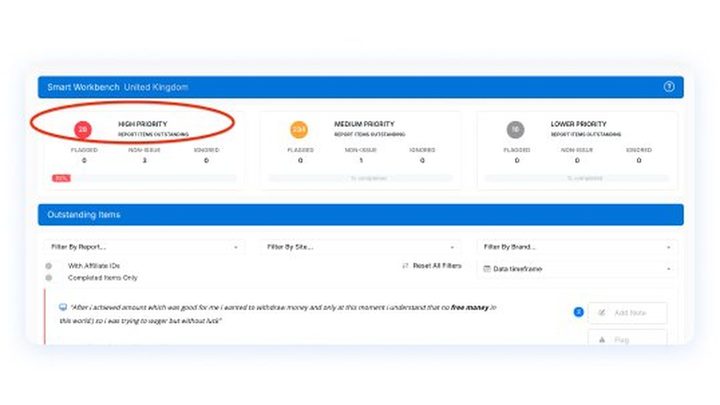Click the blue circular badge near Add Note
The height and width of the screenshot is (405, 720).
tap(579, 312)
